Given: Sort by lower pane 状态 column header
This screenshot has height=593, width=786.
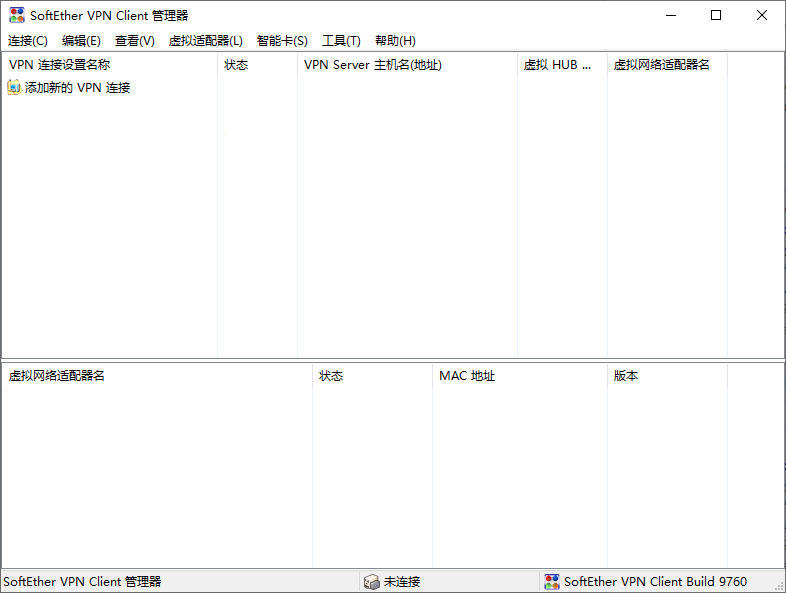Looking at the screenshot, I should [372, 375].
